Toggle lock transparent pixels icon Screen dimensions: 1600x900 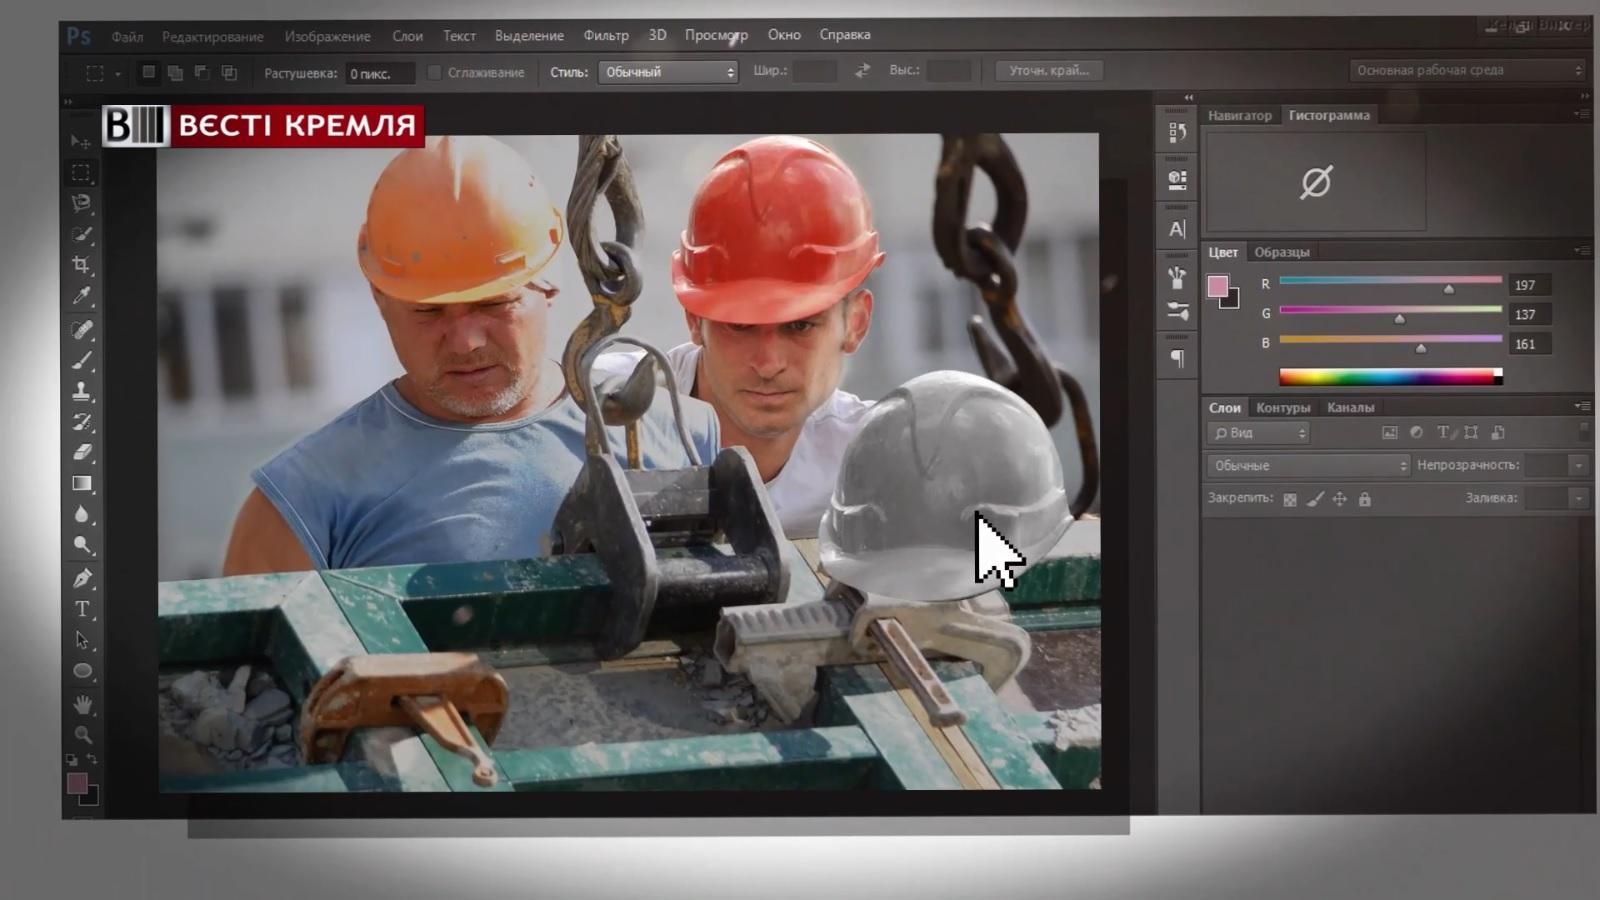(x=1290, y=499)
